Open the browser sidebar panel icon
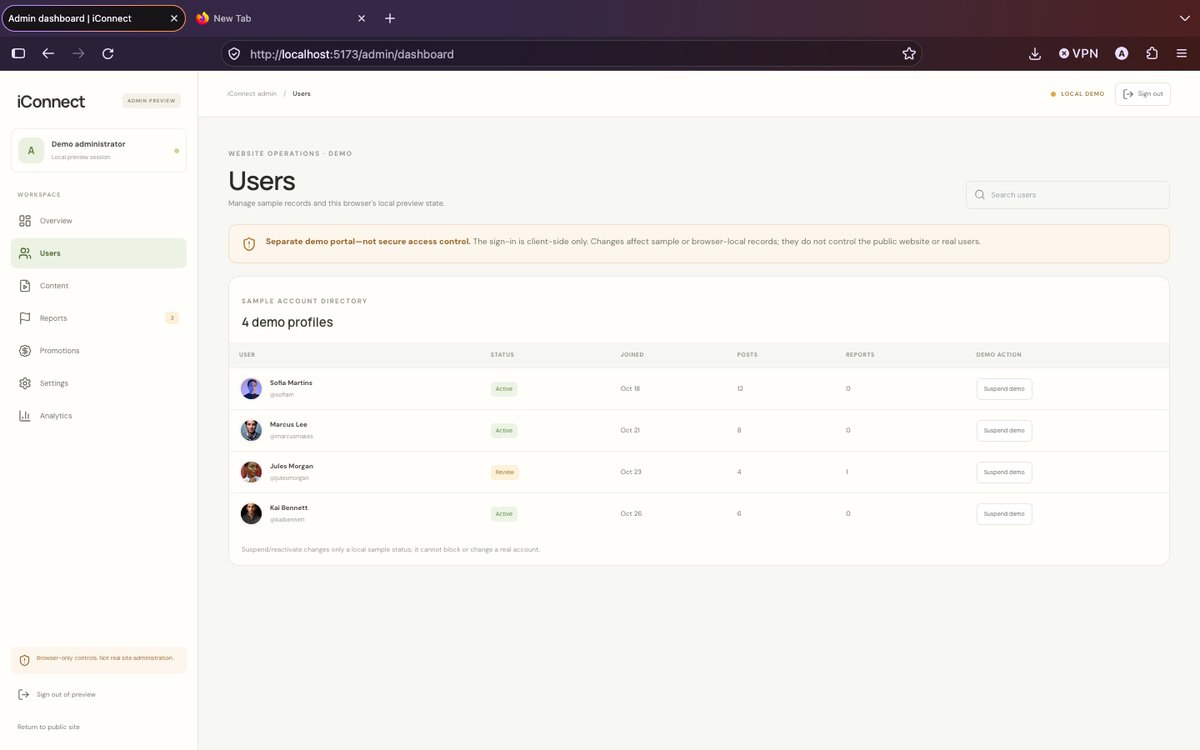1200x750 pixels. click(x=18, y=54)
